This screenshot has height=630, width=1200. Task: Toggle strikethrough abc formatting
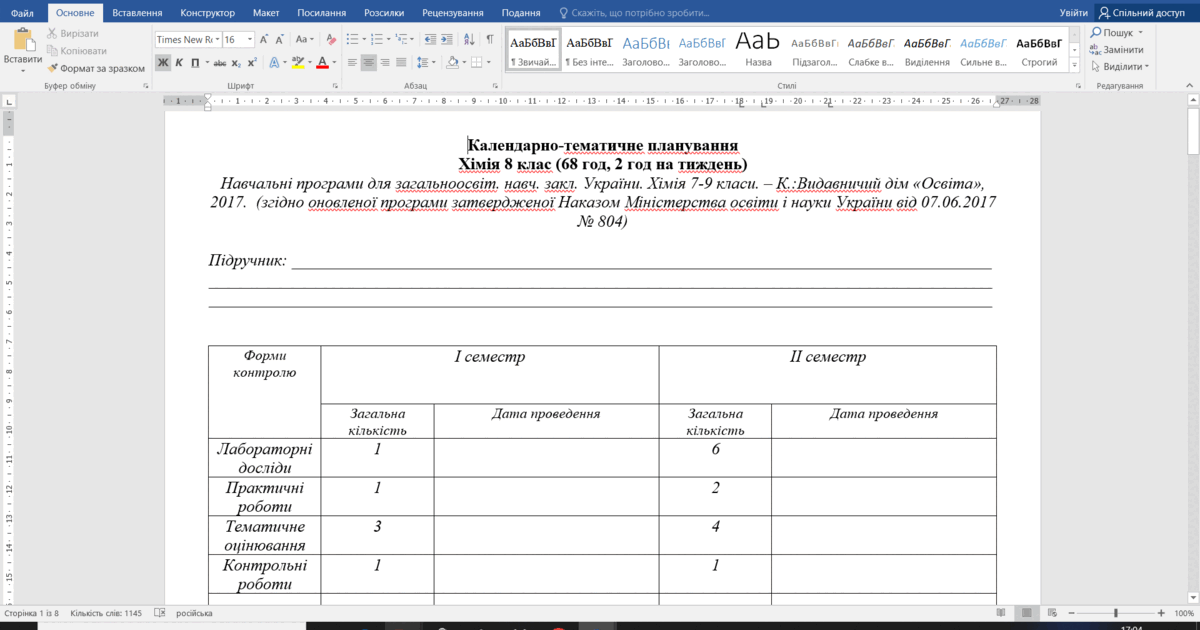point(220,62)
